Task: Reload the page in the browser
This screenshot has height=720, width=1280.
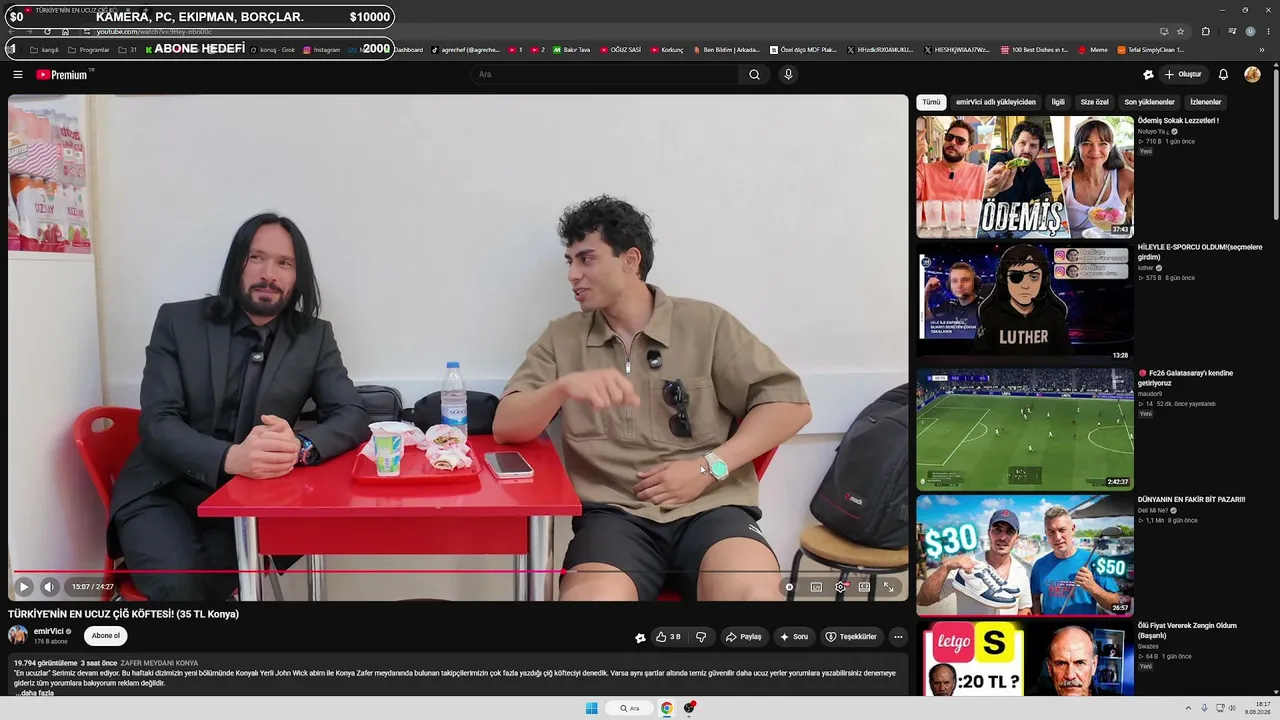Action: (x=47, y=31)
